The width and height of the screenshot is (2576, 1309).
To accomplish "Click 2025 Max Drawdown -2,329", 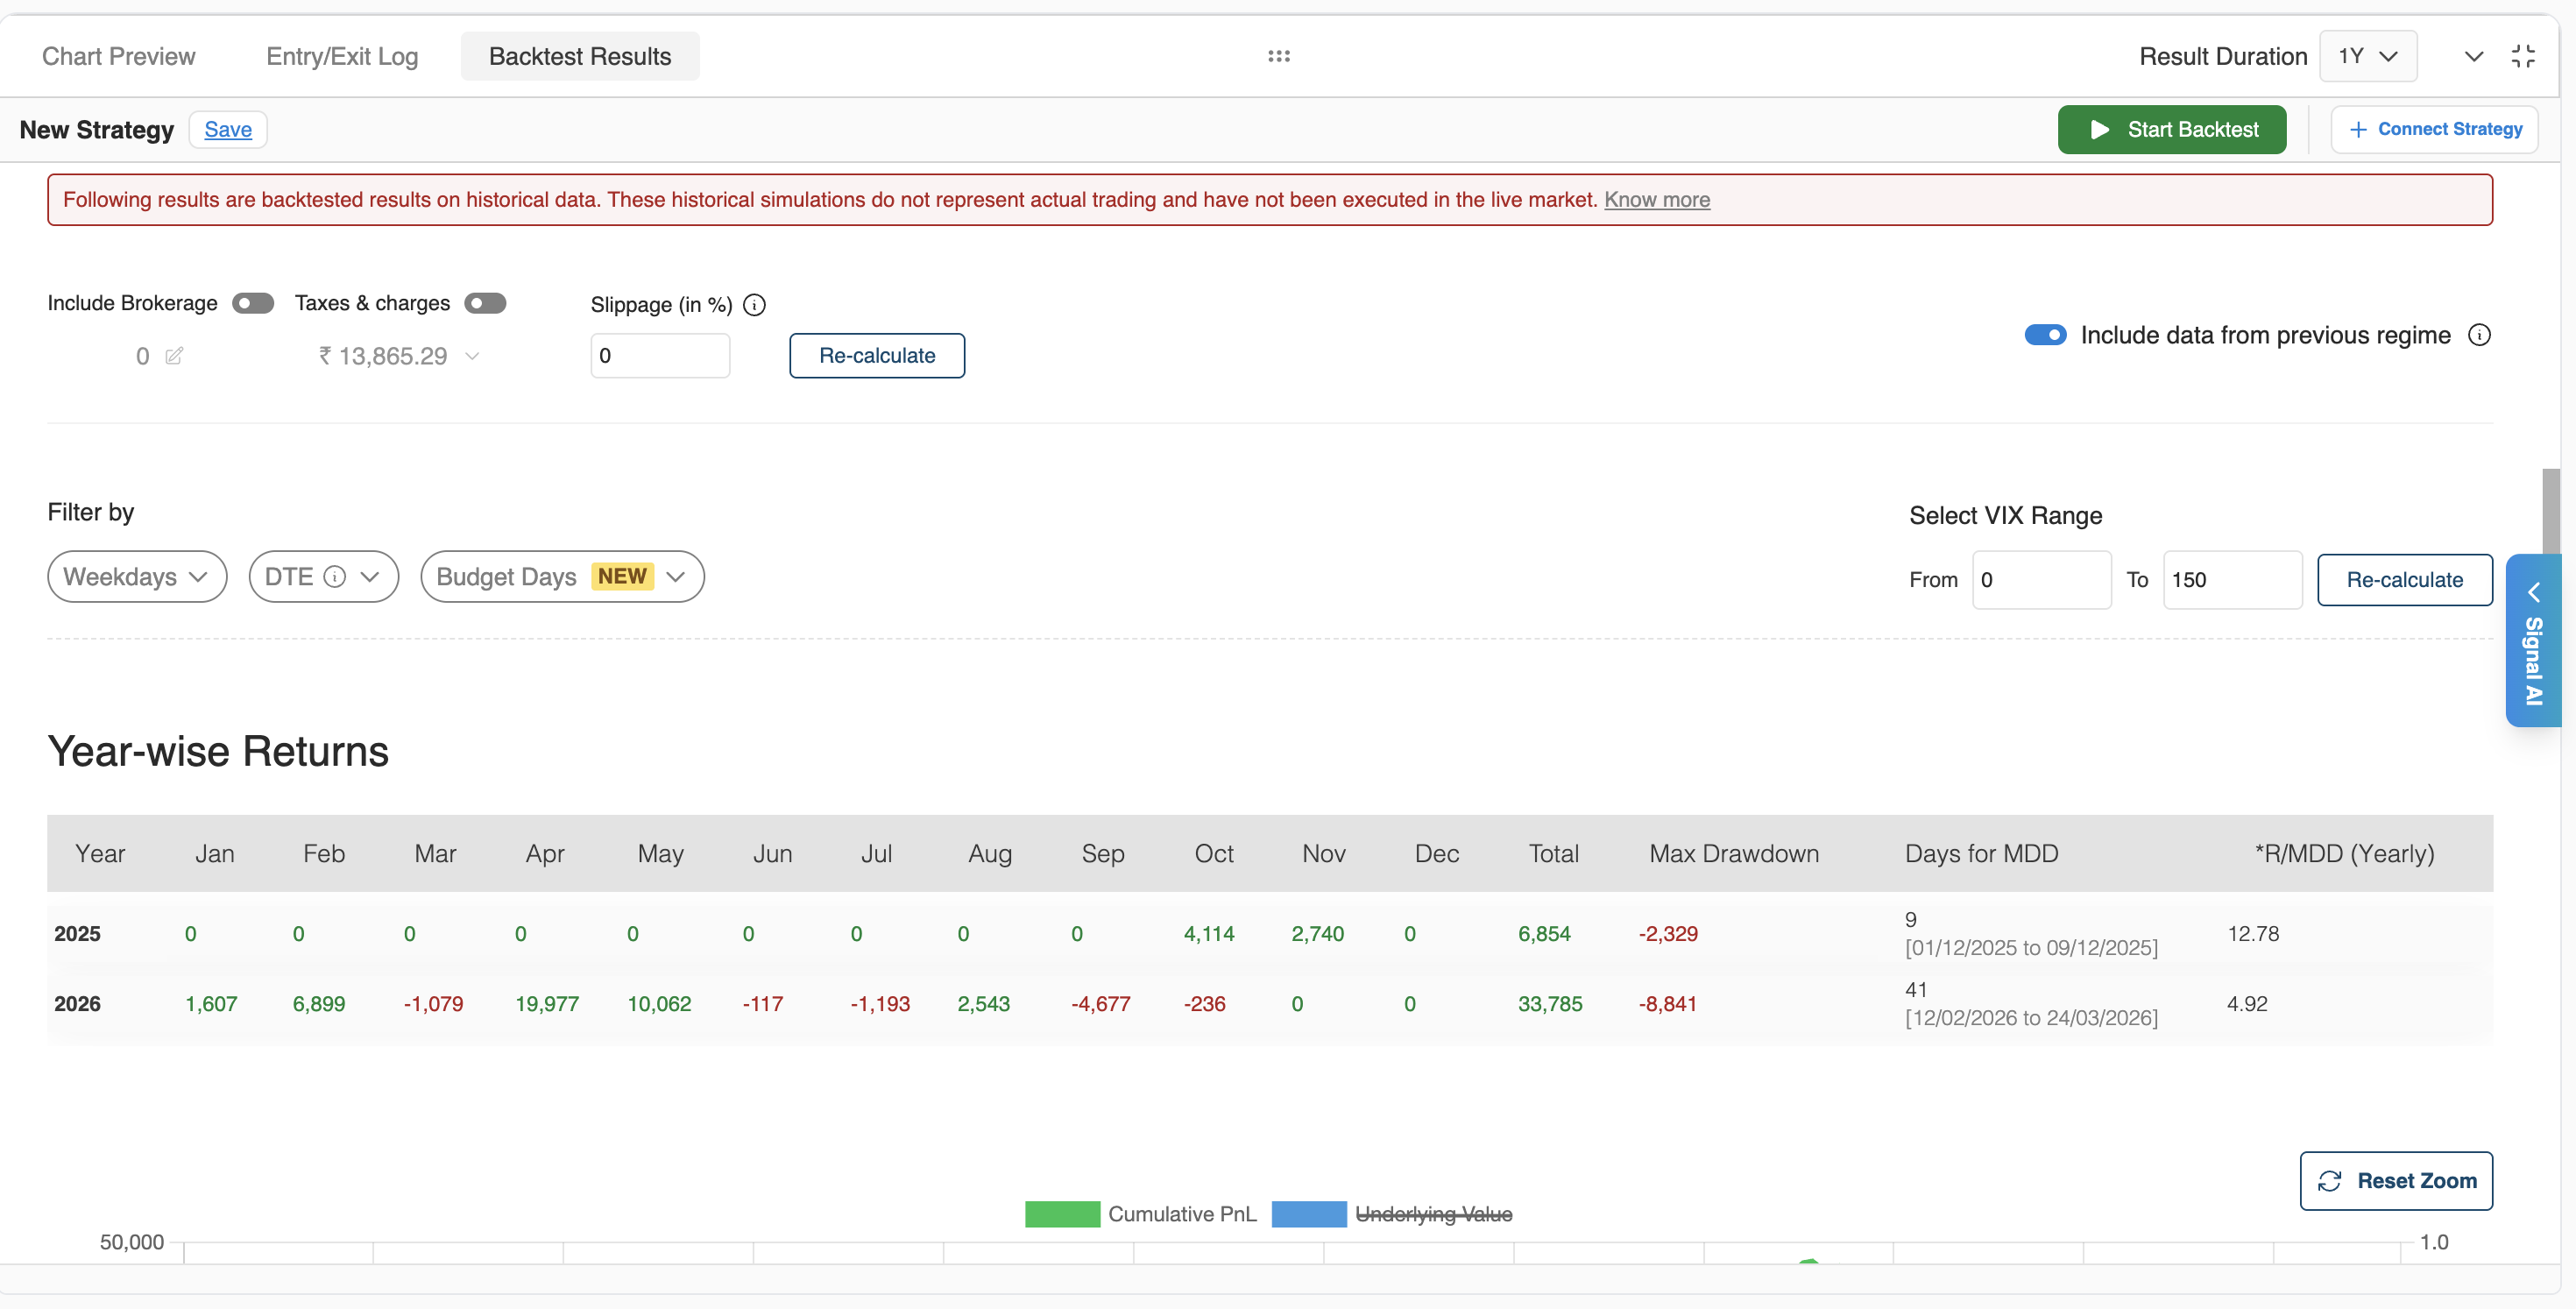I will (x=1668, y=933).
